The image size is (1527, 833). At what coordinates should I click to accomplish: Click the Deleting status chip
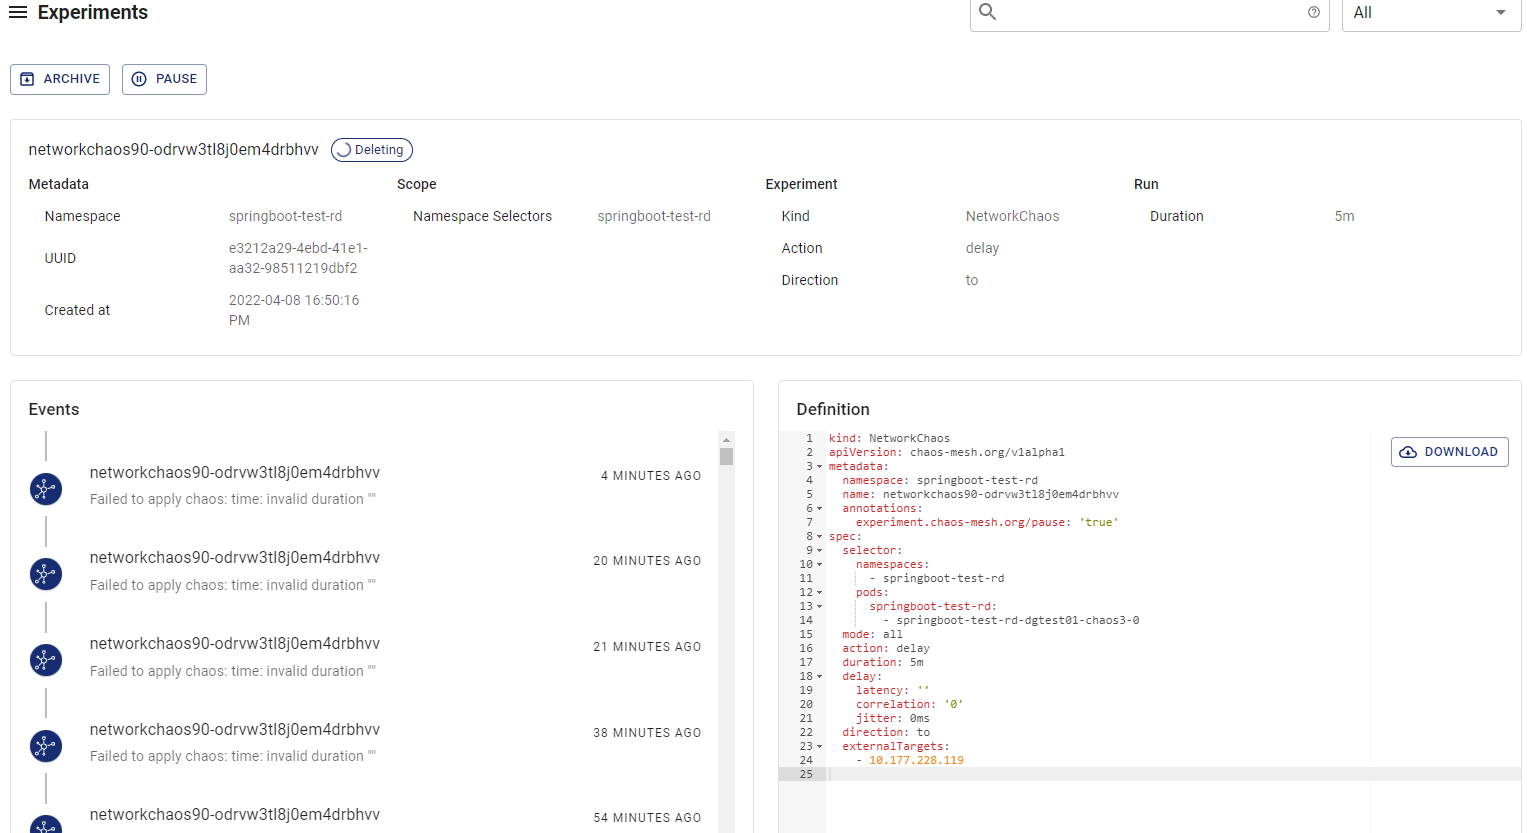[x=371, y=150]
